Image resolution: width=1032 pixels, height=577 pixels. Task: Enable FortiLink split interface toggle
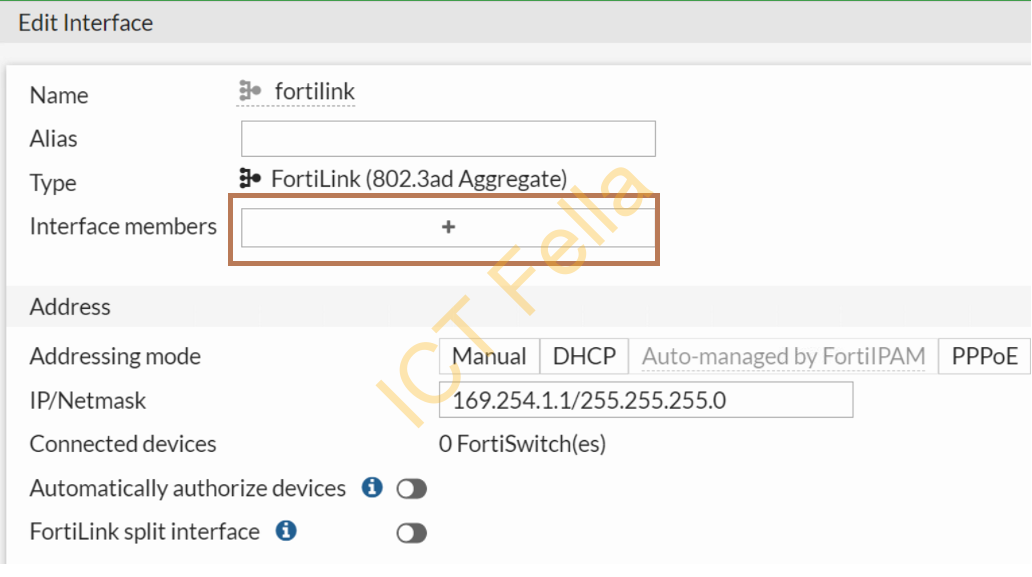(411, 533)
